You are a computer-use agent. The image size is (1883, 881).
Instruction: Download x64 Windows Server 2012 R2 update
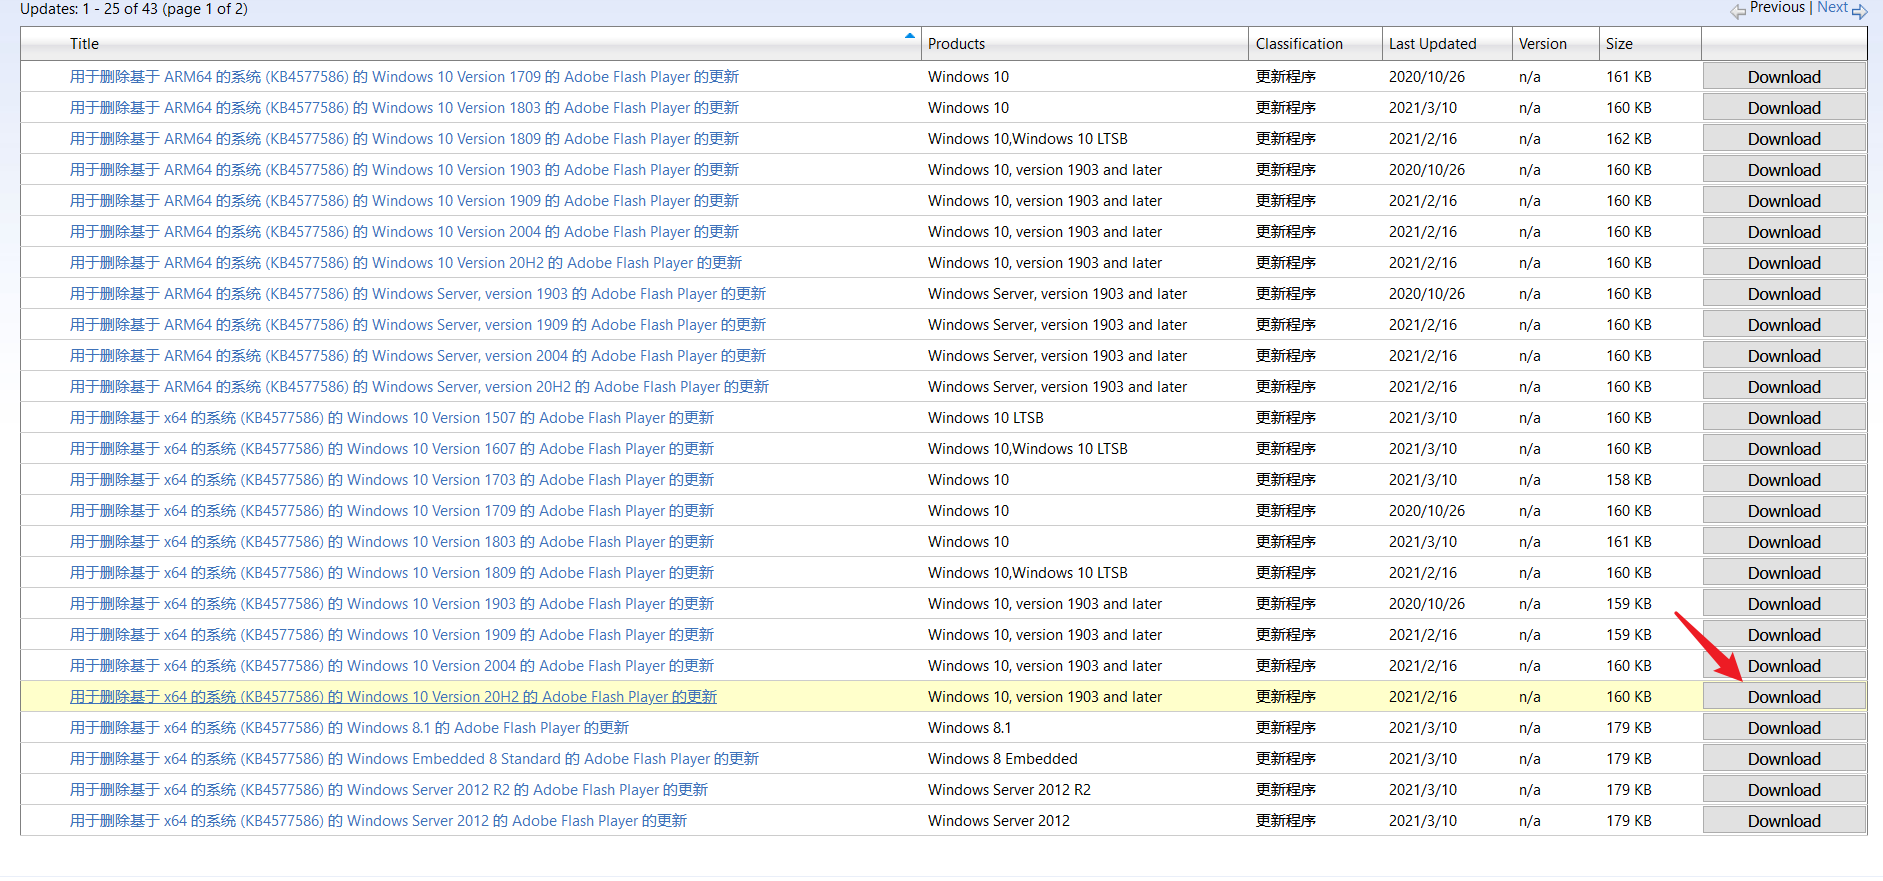click(x=1784, y=790)
